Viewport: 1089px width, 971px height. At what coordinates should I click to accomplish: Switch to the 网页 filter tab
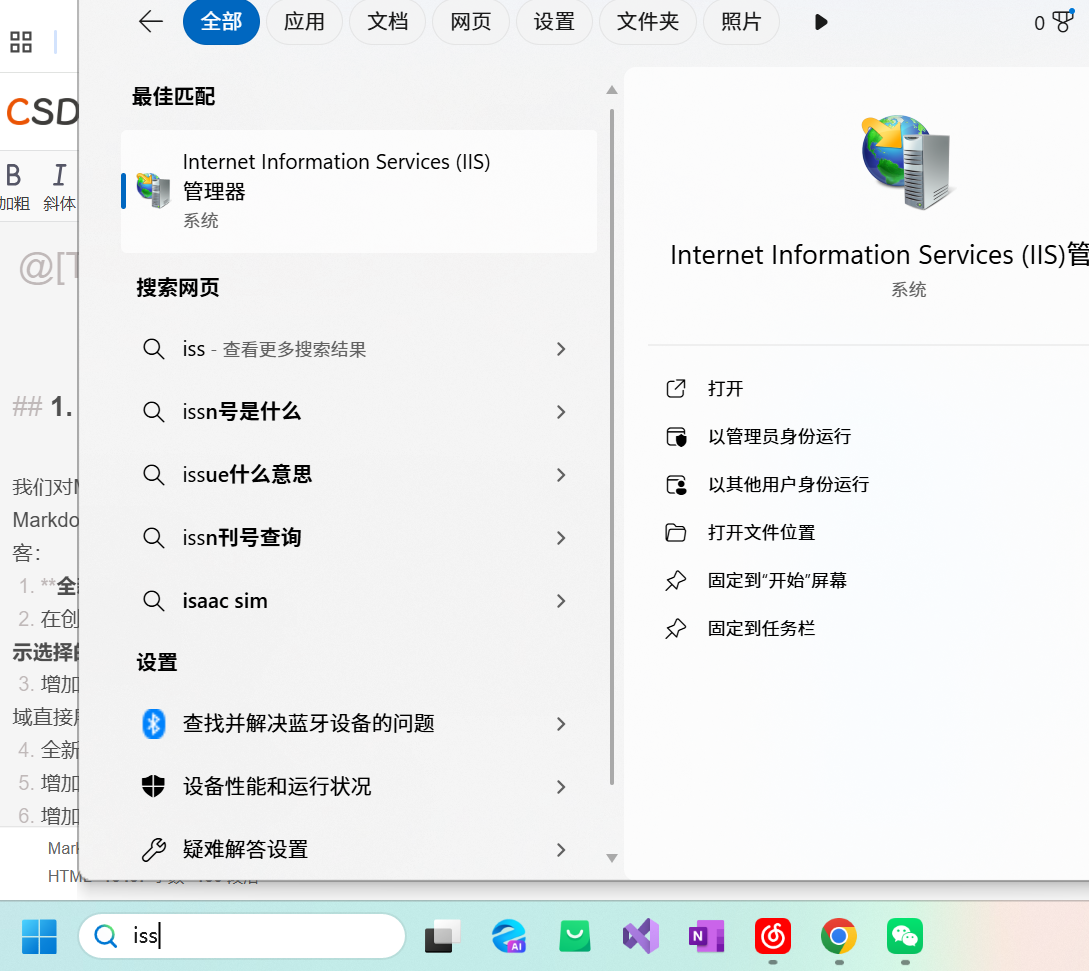coord(471,22)
